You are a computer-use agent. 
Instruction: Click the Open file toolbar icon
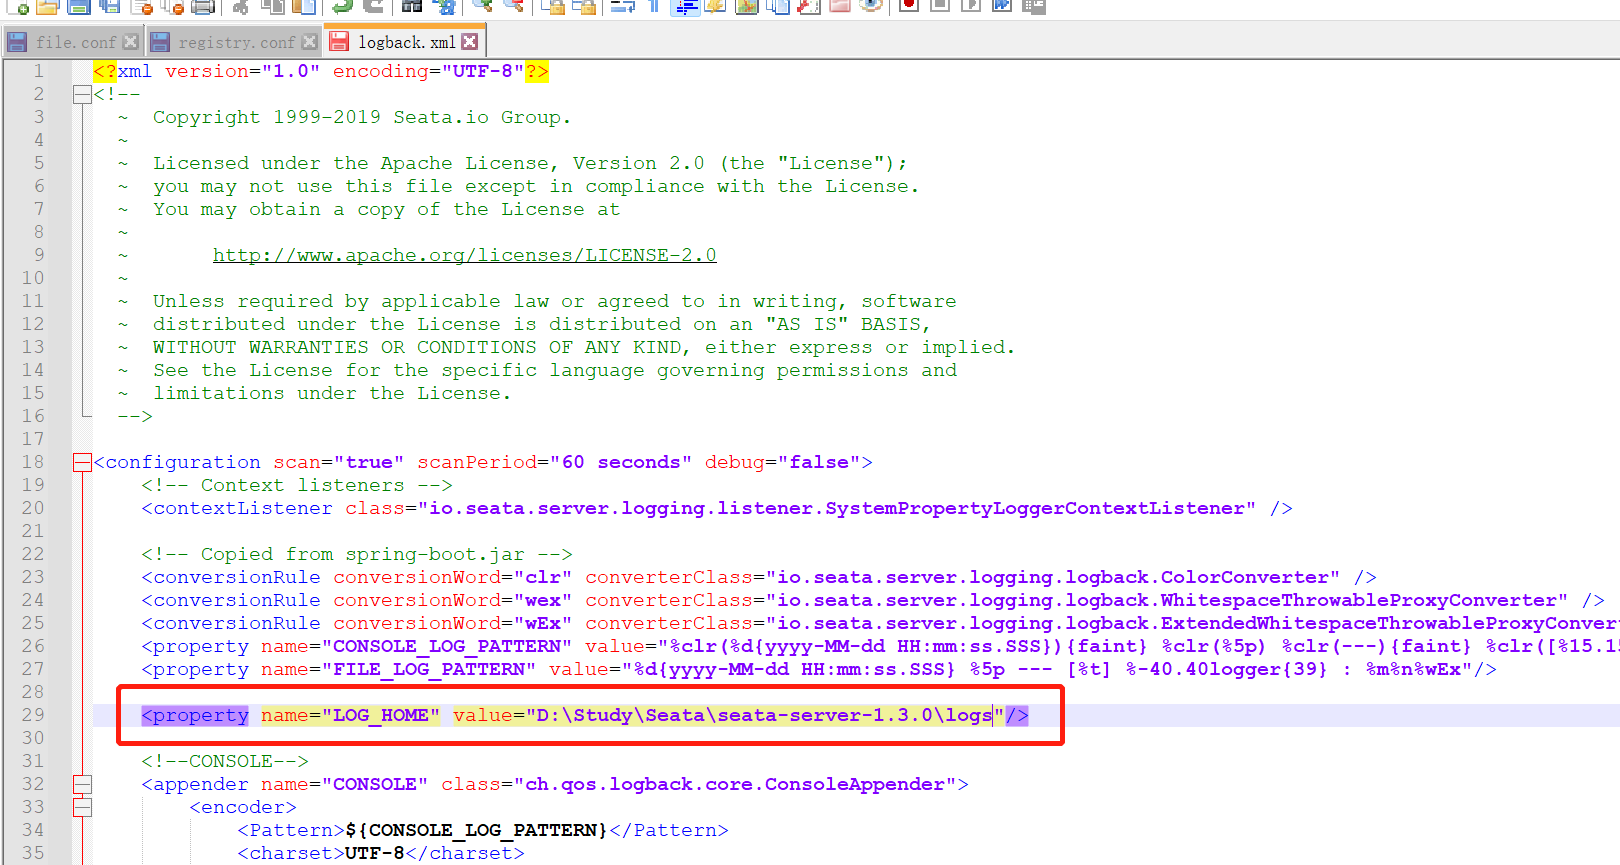(x=47, y=6)
